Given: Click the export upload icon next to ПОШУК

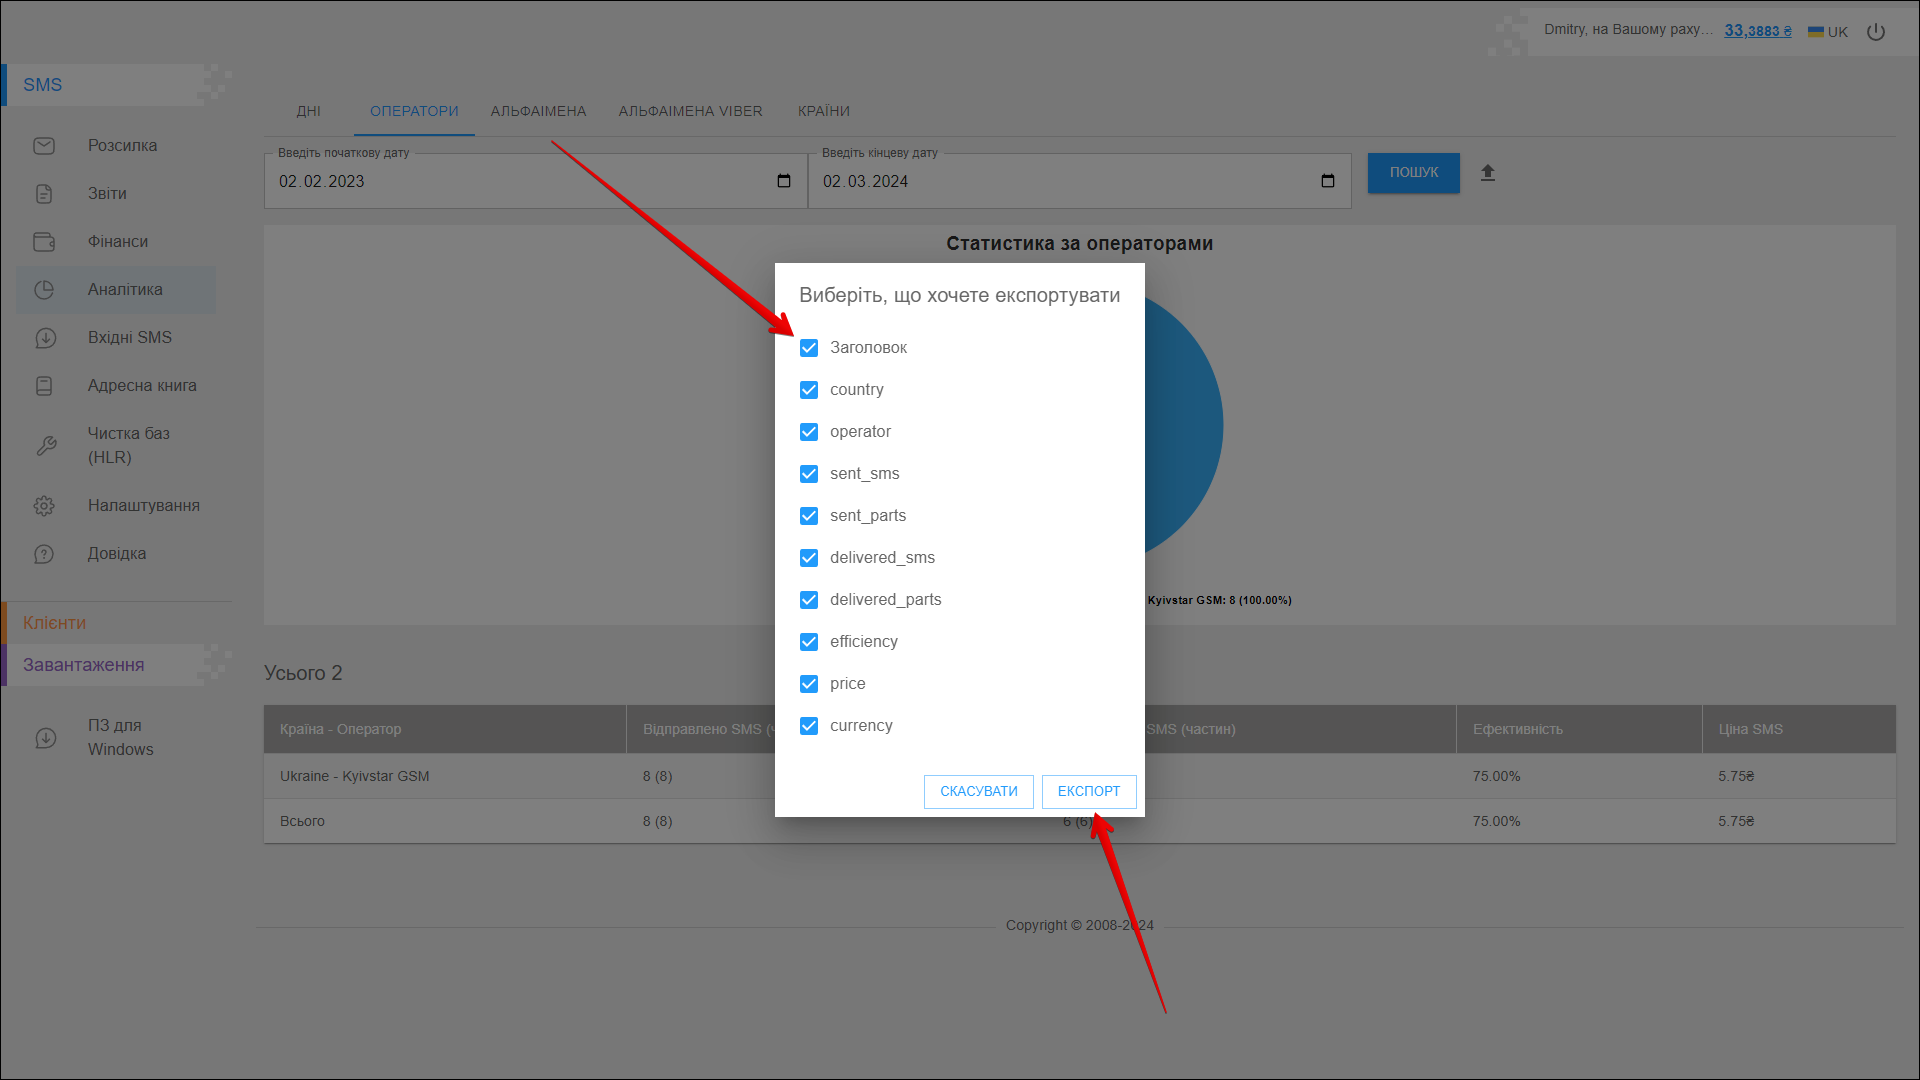Looking at the screenshot, I should pos(1487,173).
